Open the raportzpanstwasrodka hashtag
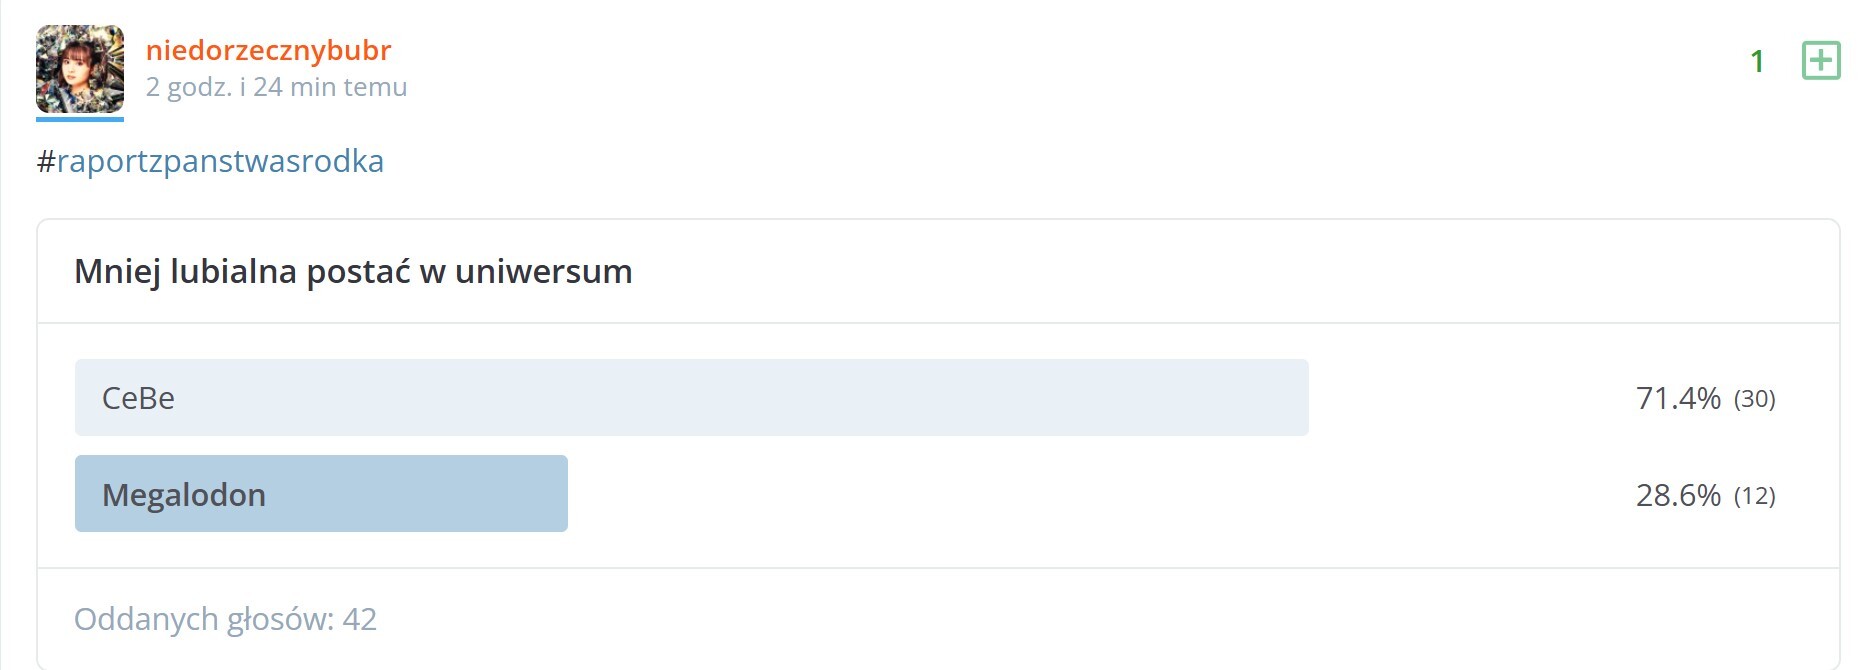Screen dimensions: 1866x670 tap(220, 161)
